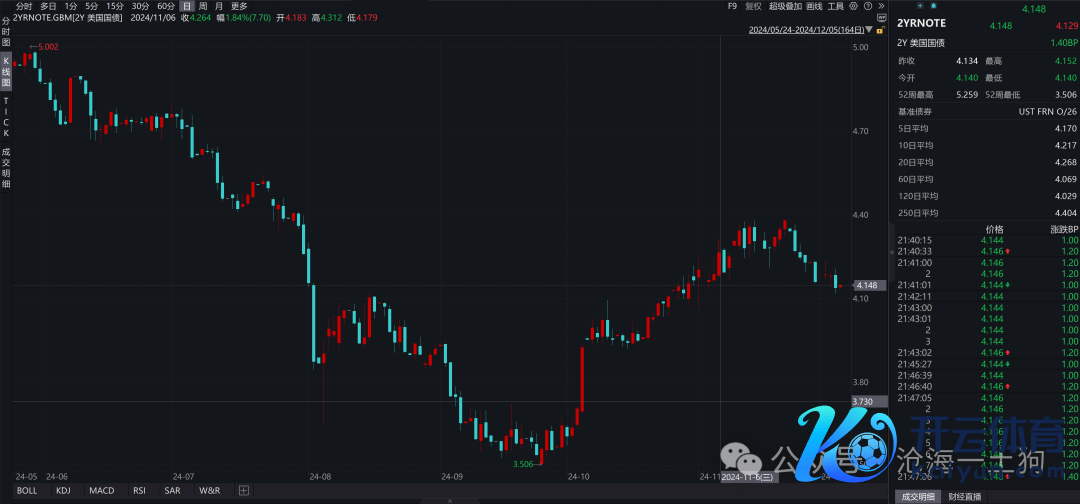1080x504 pixels.
Task: Open the 更多 periods menu
Action: point(239,6)
